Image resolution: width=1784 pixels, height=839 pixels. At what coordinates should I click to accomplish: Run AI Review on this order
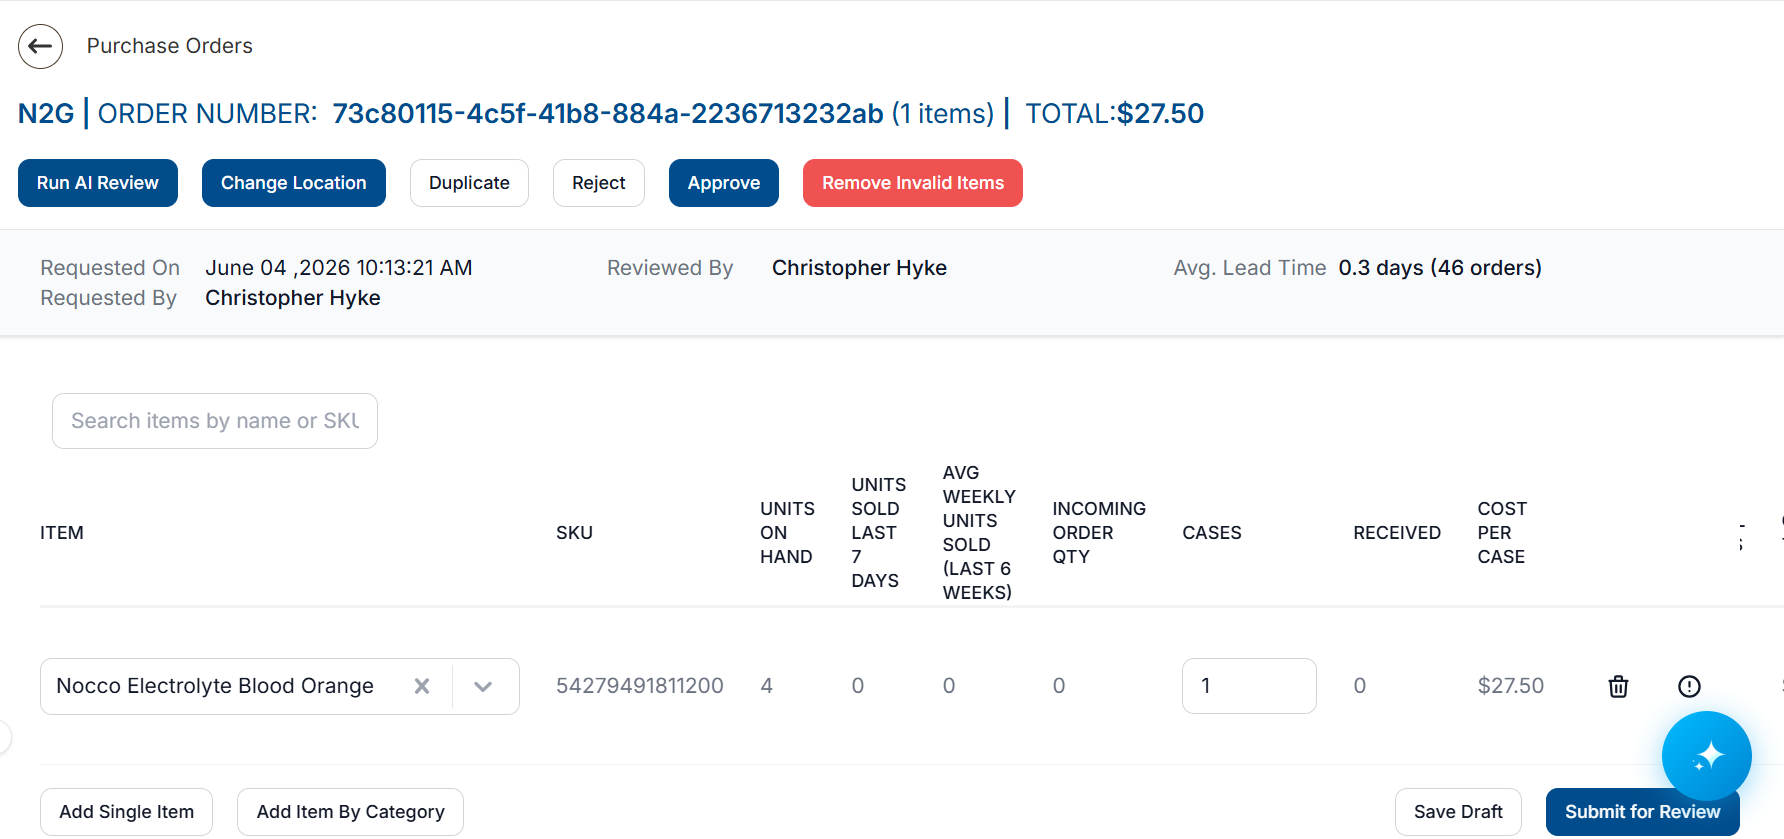coord(98,183)
